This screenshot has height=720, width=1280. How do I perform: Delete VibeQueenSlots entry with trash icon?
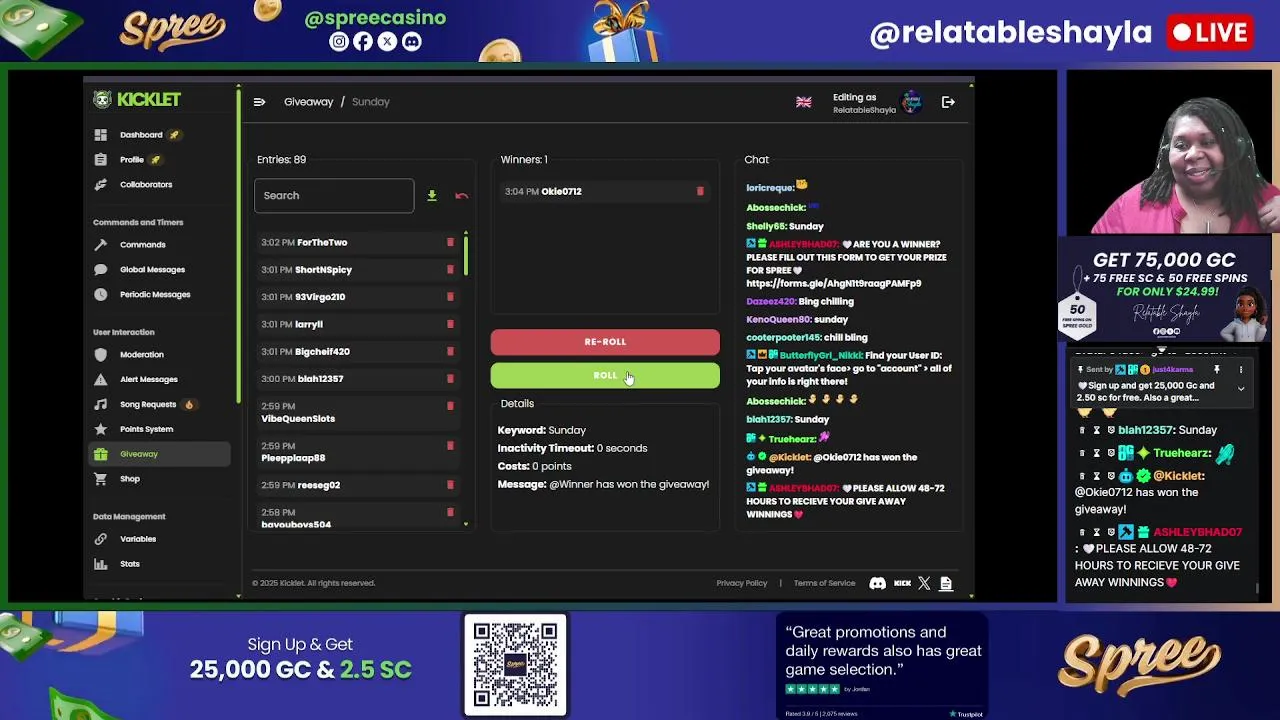[450, 406]
